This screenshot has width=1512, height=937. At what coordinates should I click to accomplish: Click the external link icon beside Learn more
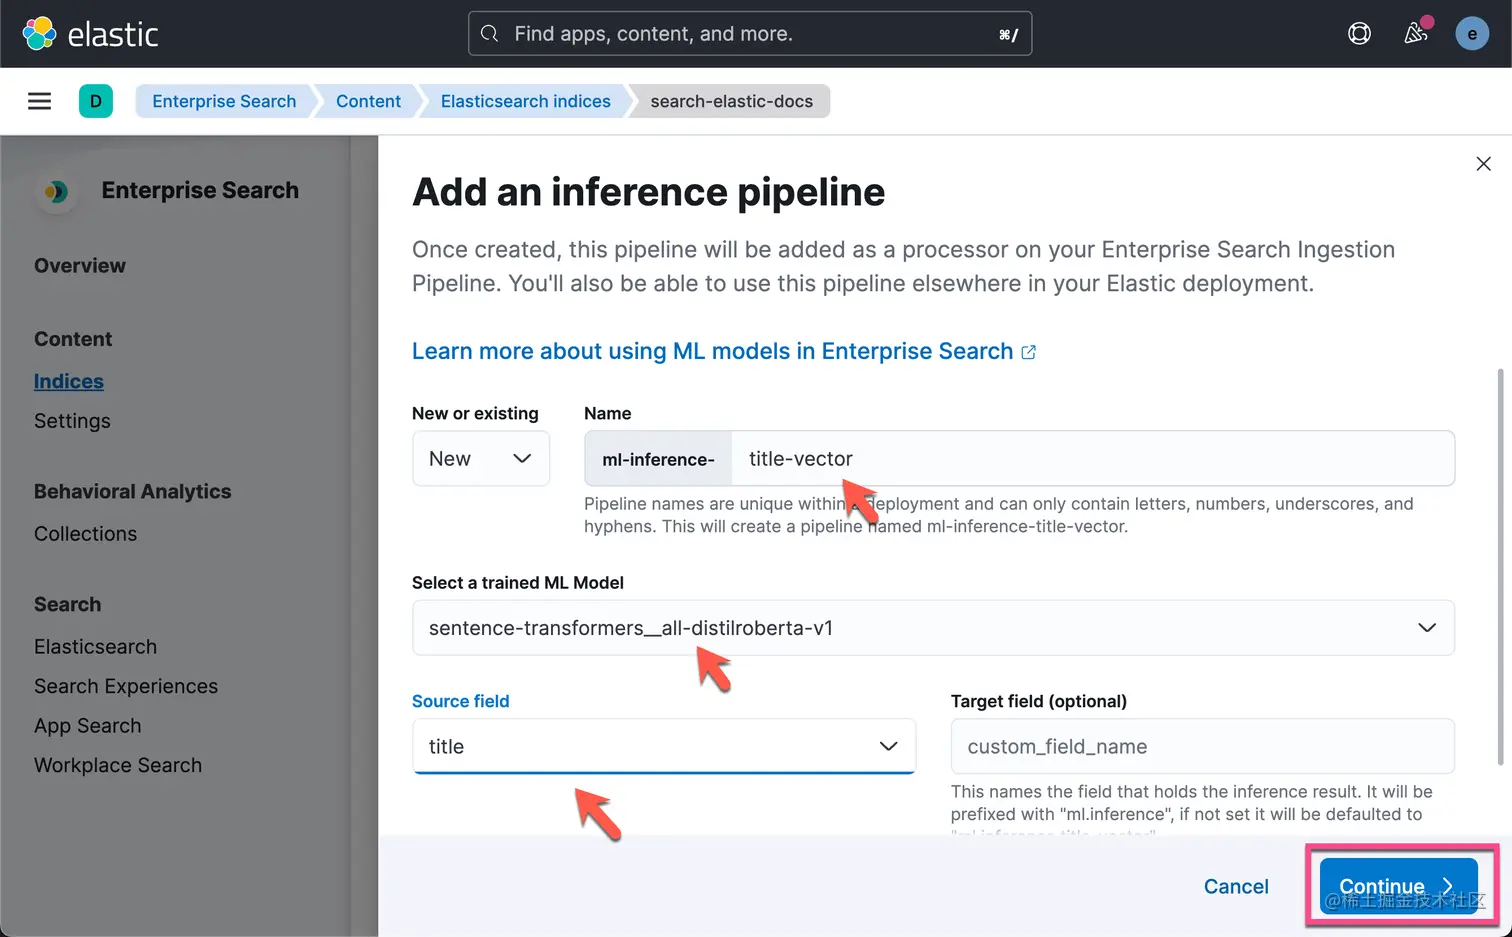1028,352
